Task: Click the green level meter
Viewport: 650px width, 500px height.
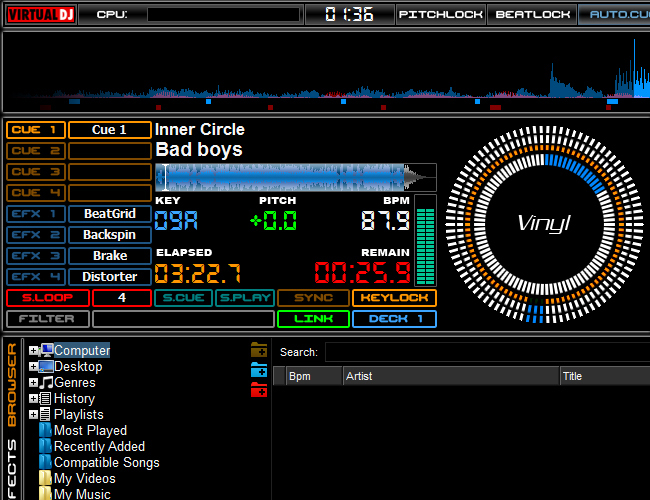Action: tap(425, 240)
